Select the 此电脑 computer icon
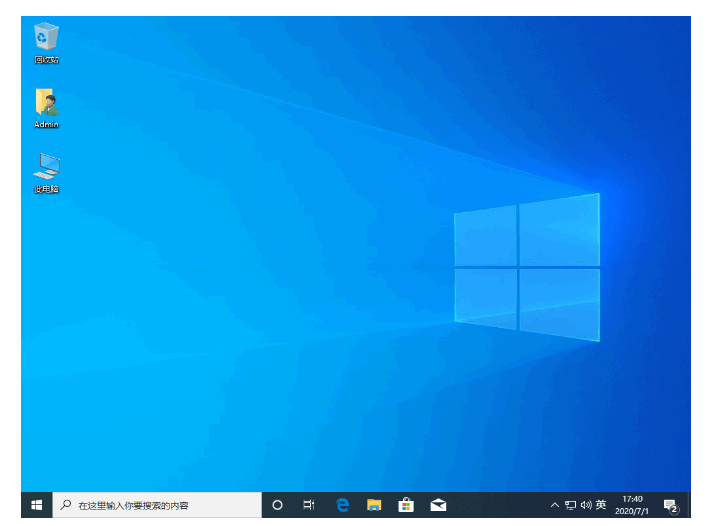The height and width of the screenshot is (526, 709). [x=46, y=173]
